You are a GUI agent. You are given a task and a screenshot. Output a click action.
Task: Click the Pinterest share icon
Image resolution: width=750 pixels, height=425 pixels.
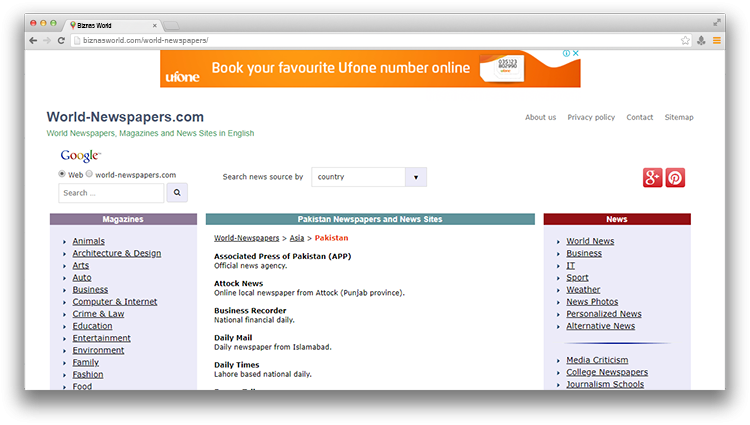click(x=675, y=177)
